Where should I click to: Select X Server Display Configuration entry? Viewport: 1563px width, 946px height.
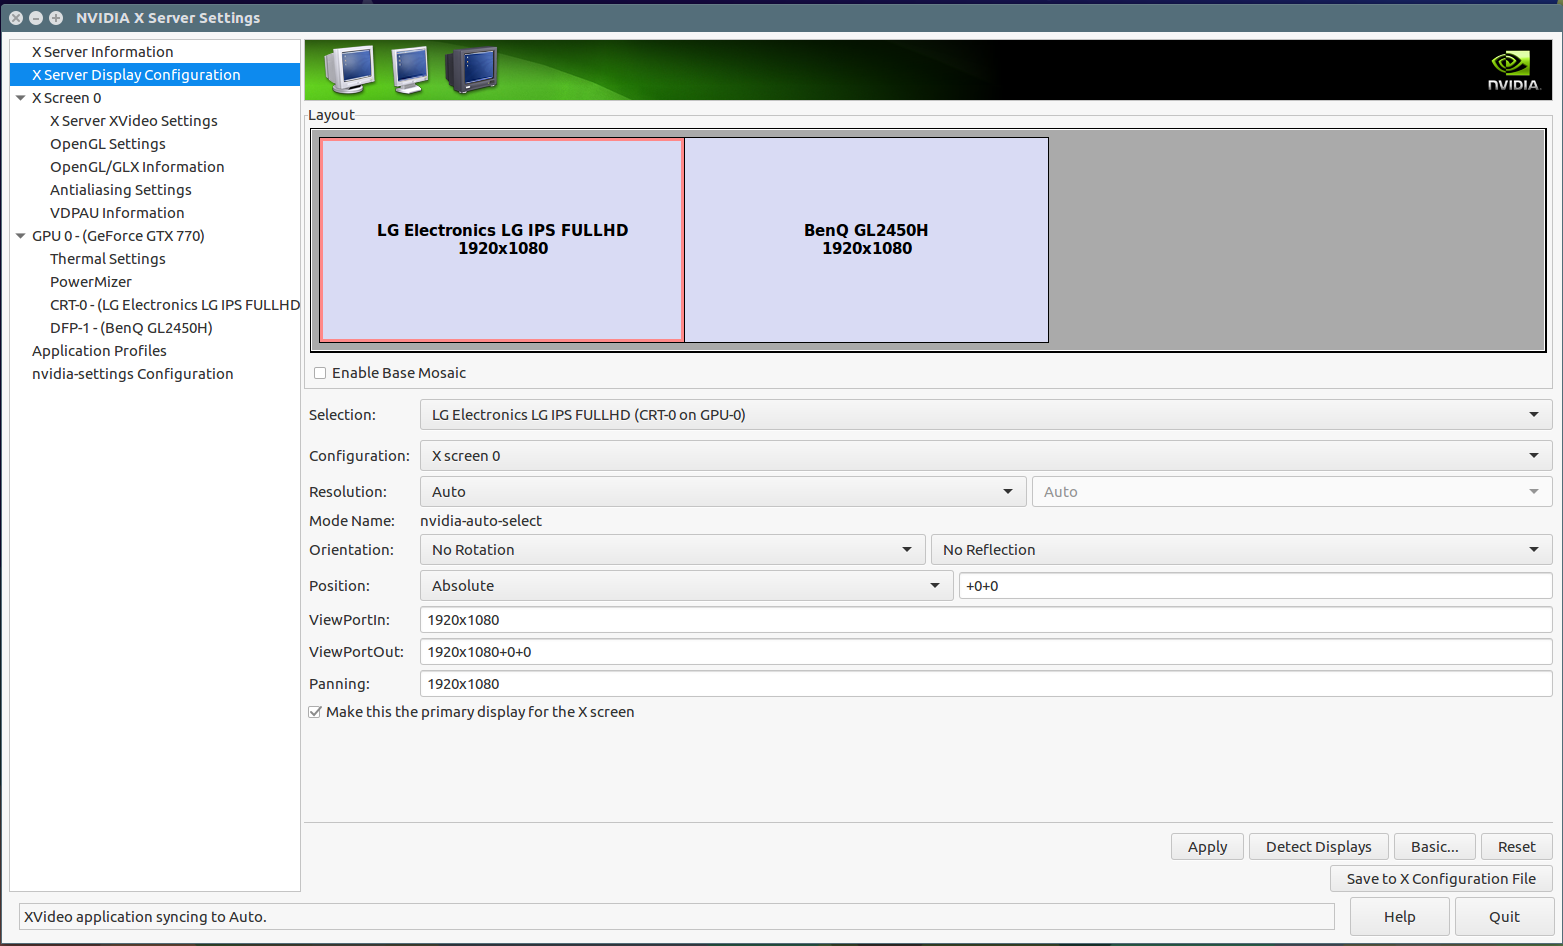[155, 75]
